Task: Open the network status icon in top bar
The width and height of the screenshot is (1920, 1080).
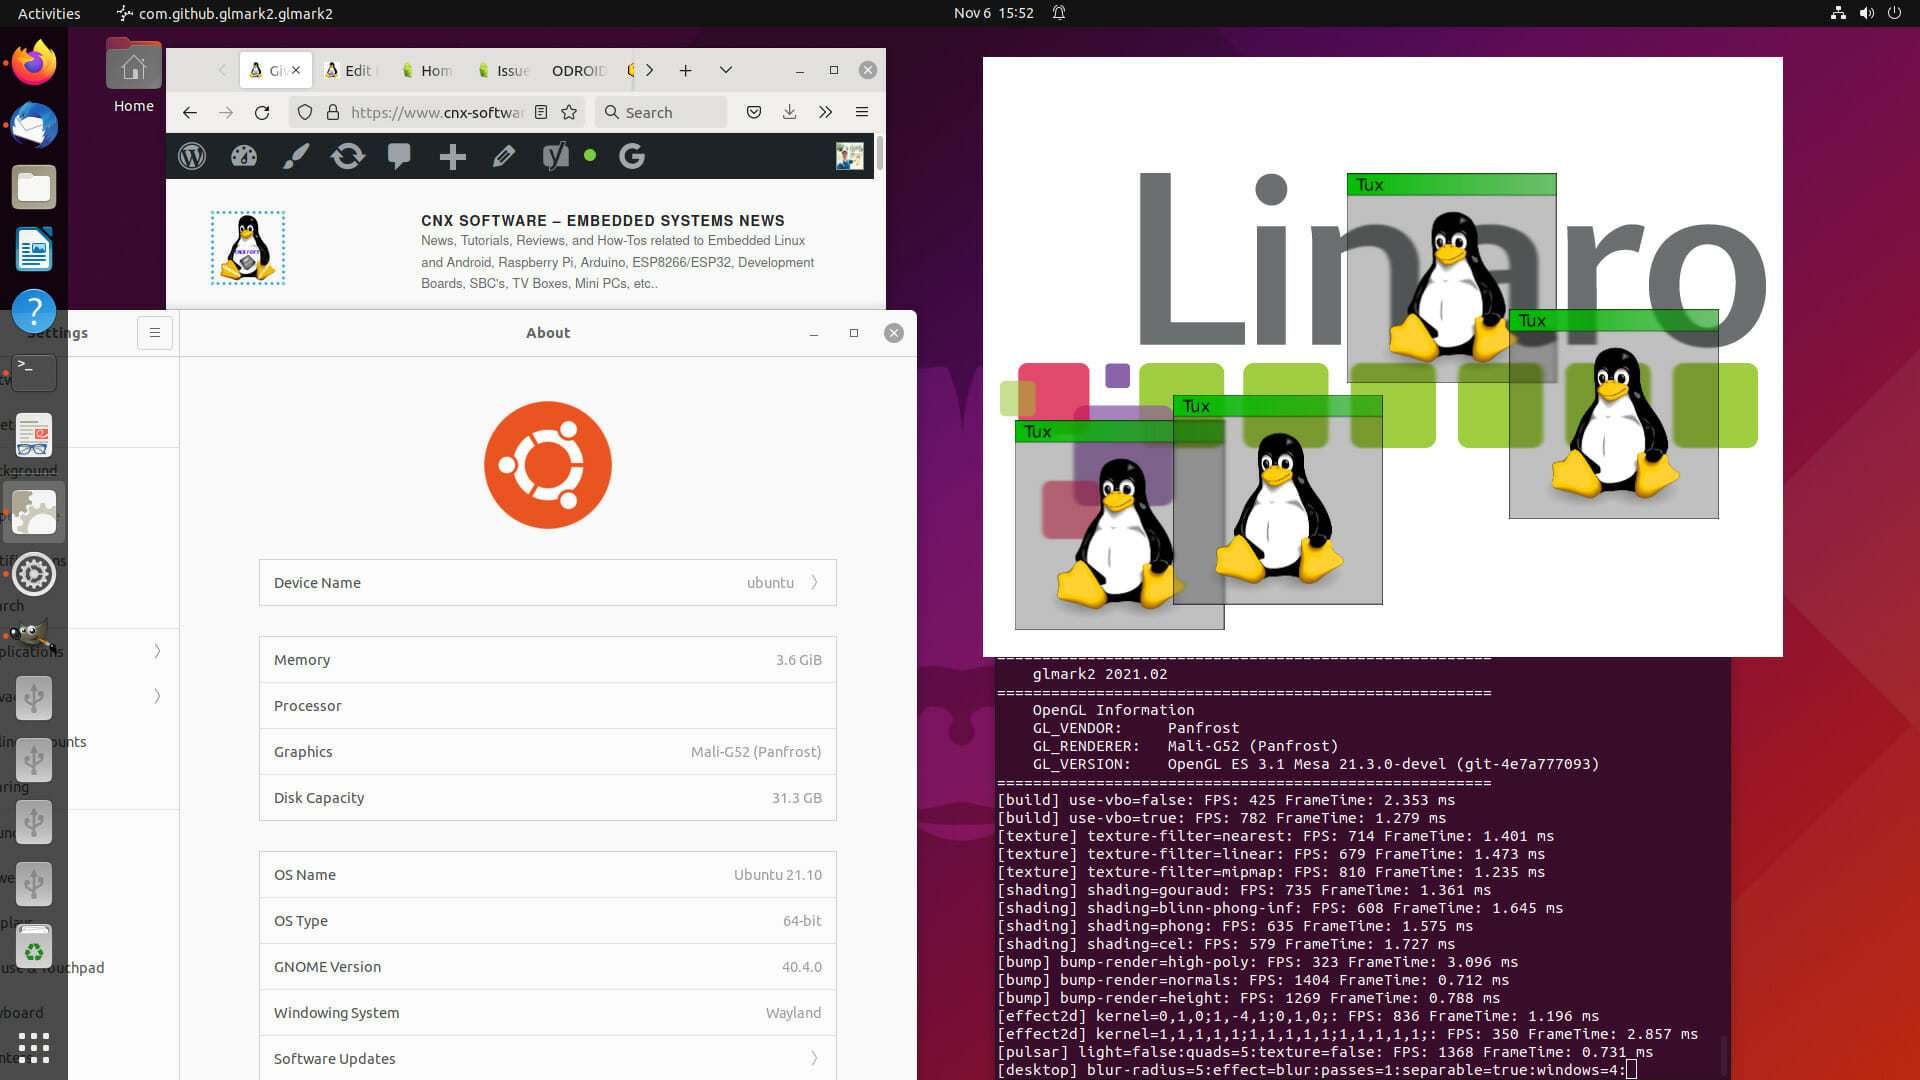Action: point(1838,13)
